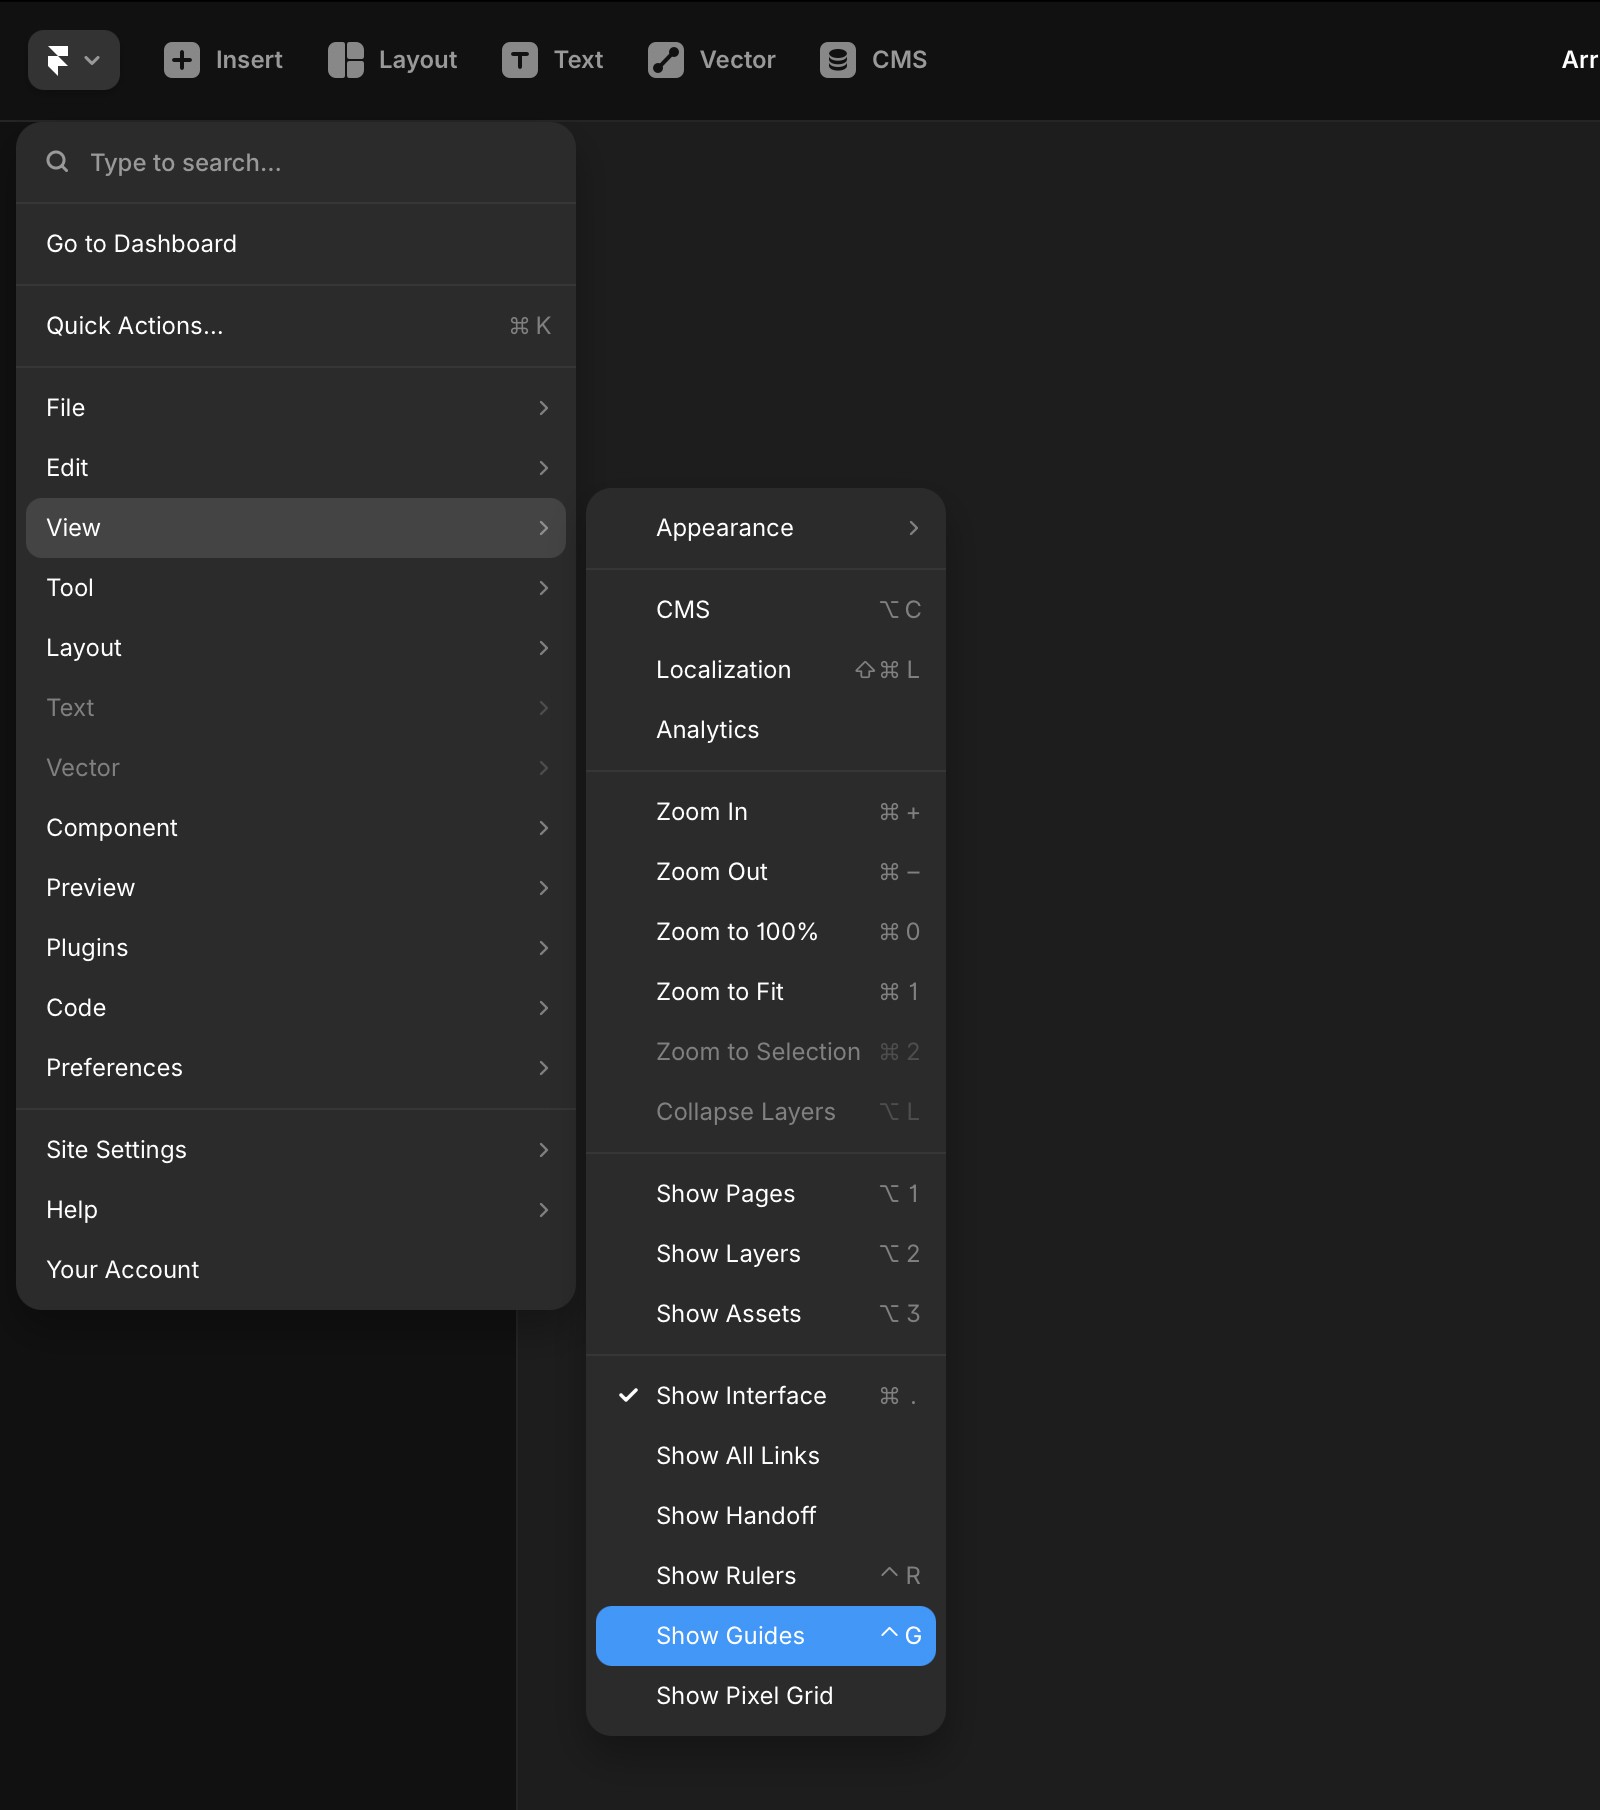Select Zoom Out

(x=766, y=872)
